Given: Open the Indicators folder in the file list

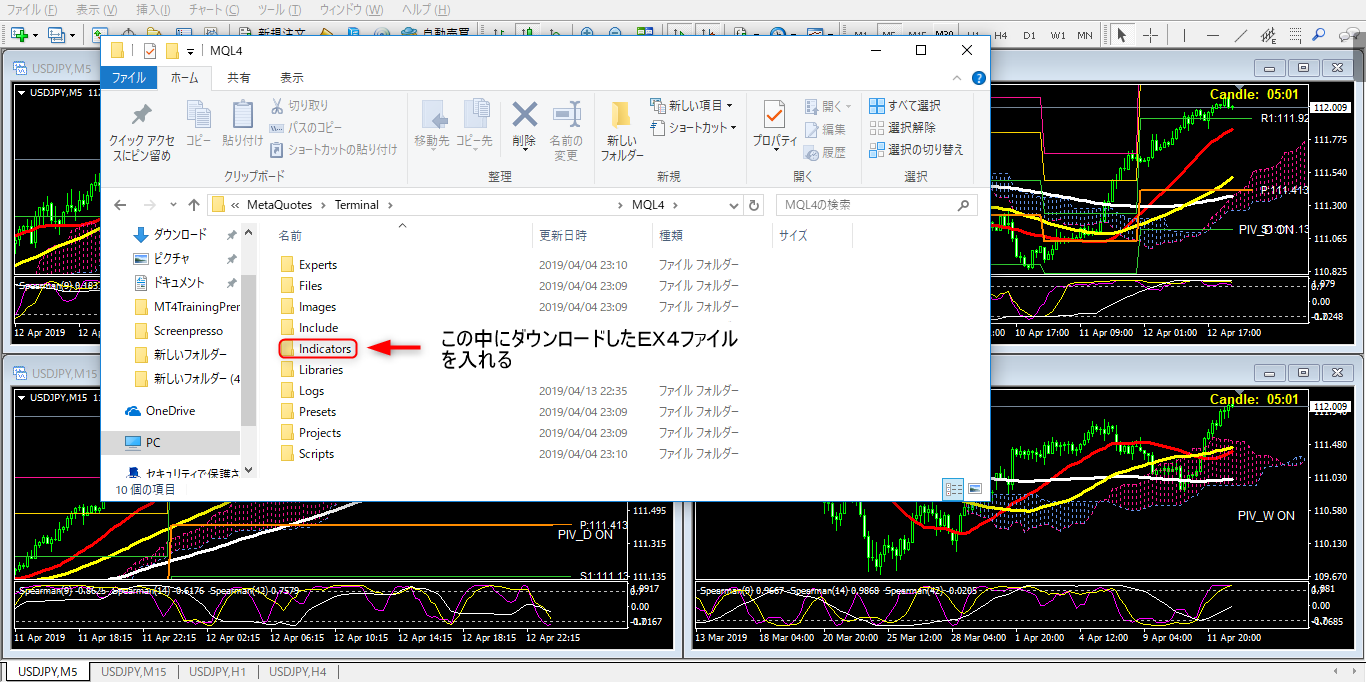Looking at the screenshot, I should pos(325,349).
